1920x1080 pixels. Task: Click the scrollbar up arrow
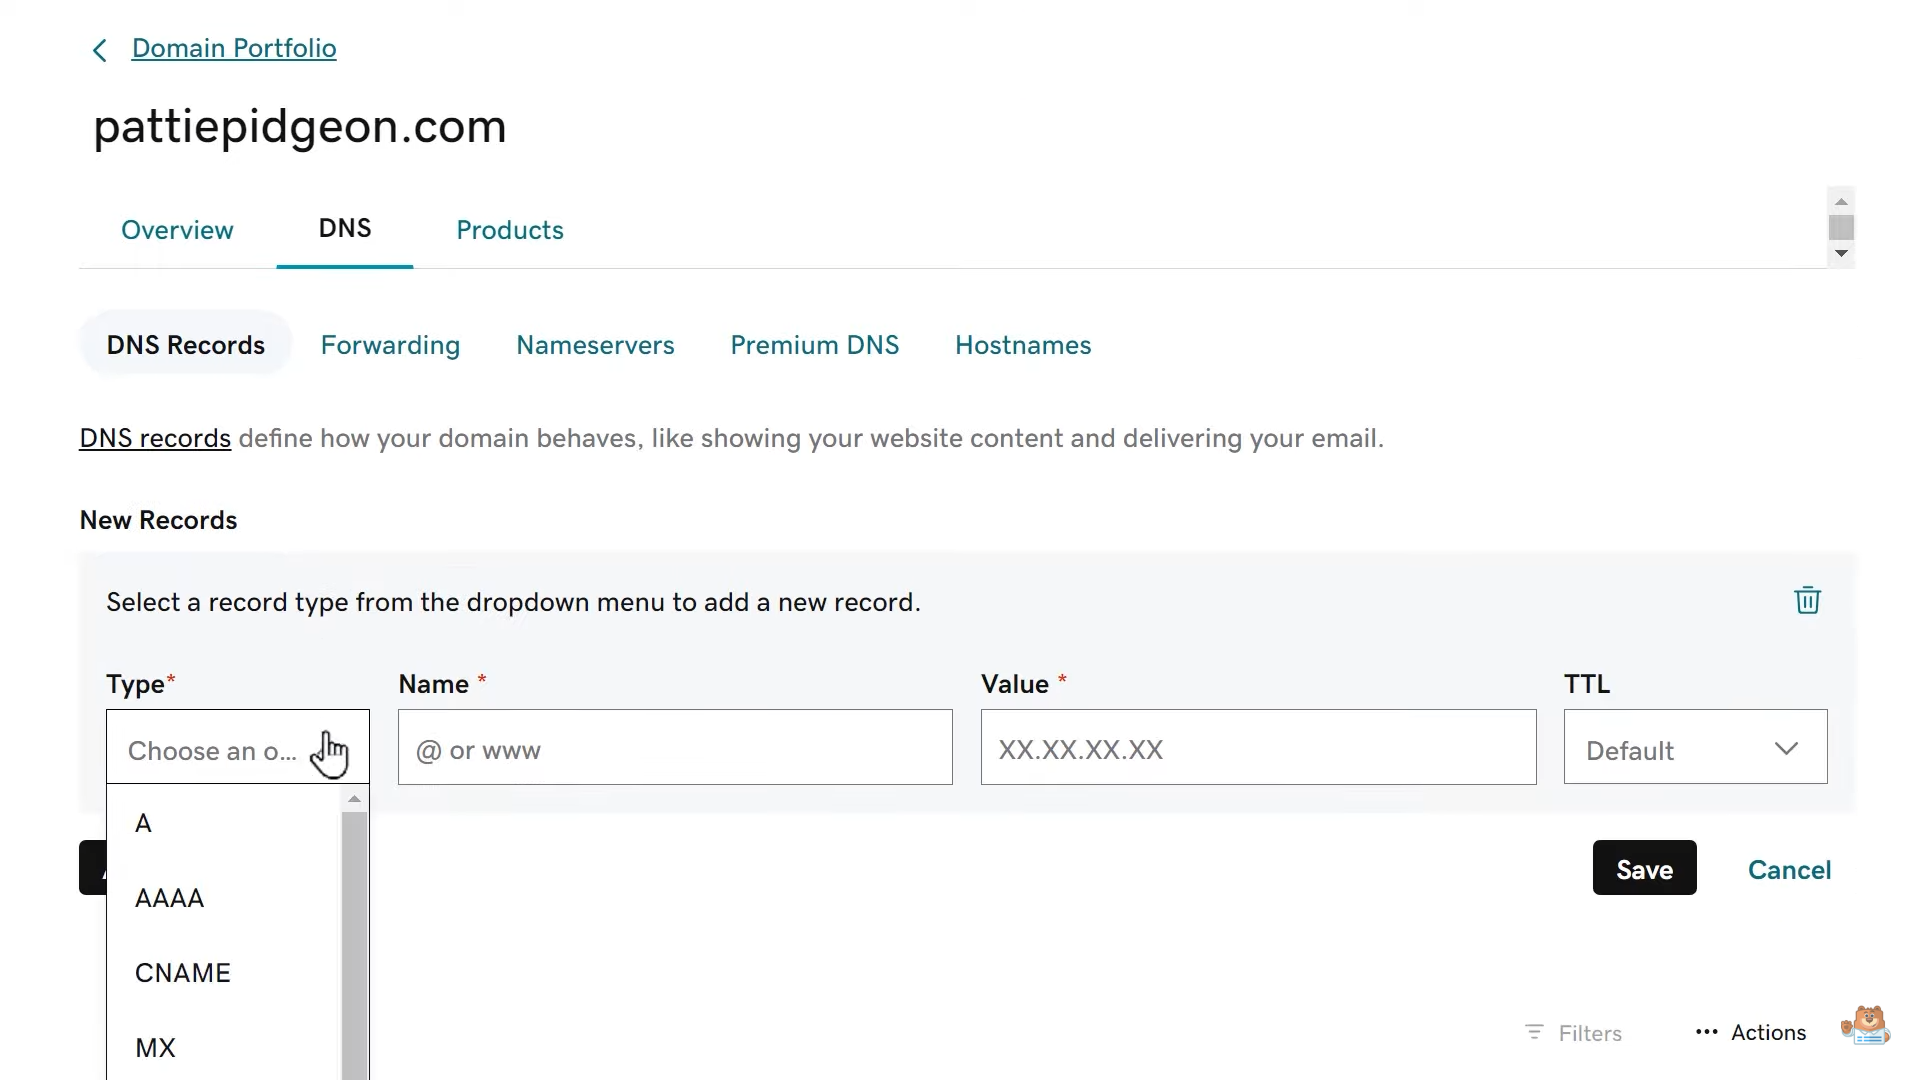coord(1842,201)
